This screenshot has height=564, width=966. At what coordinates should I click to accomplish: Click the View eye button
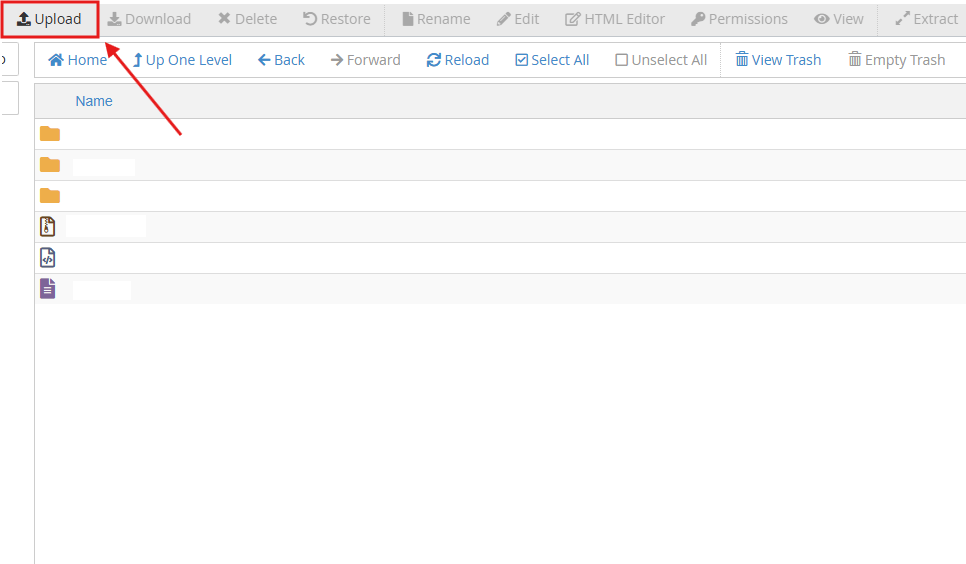pyautogui.click(x=838, y=19)
